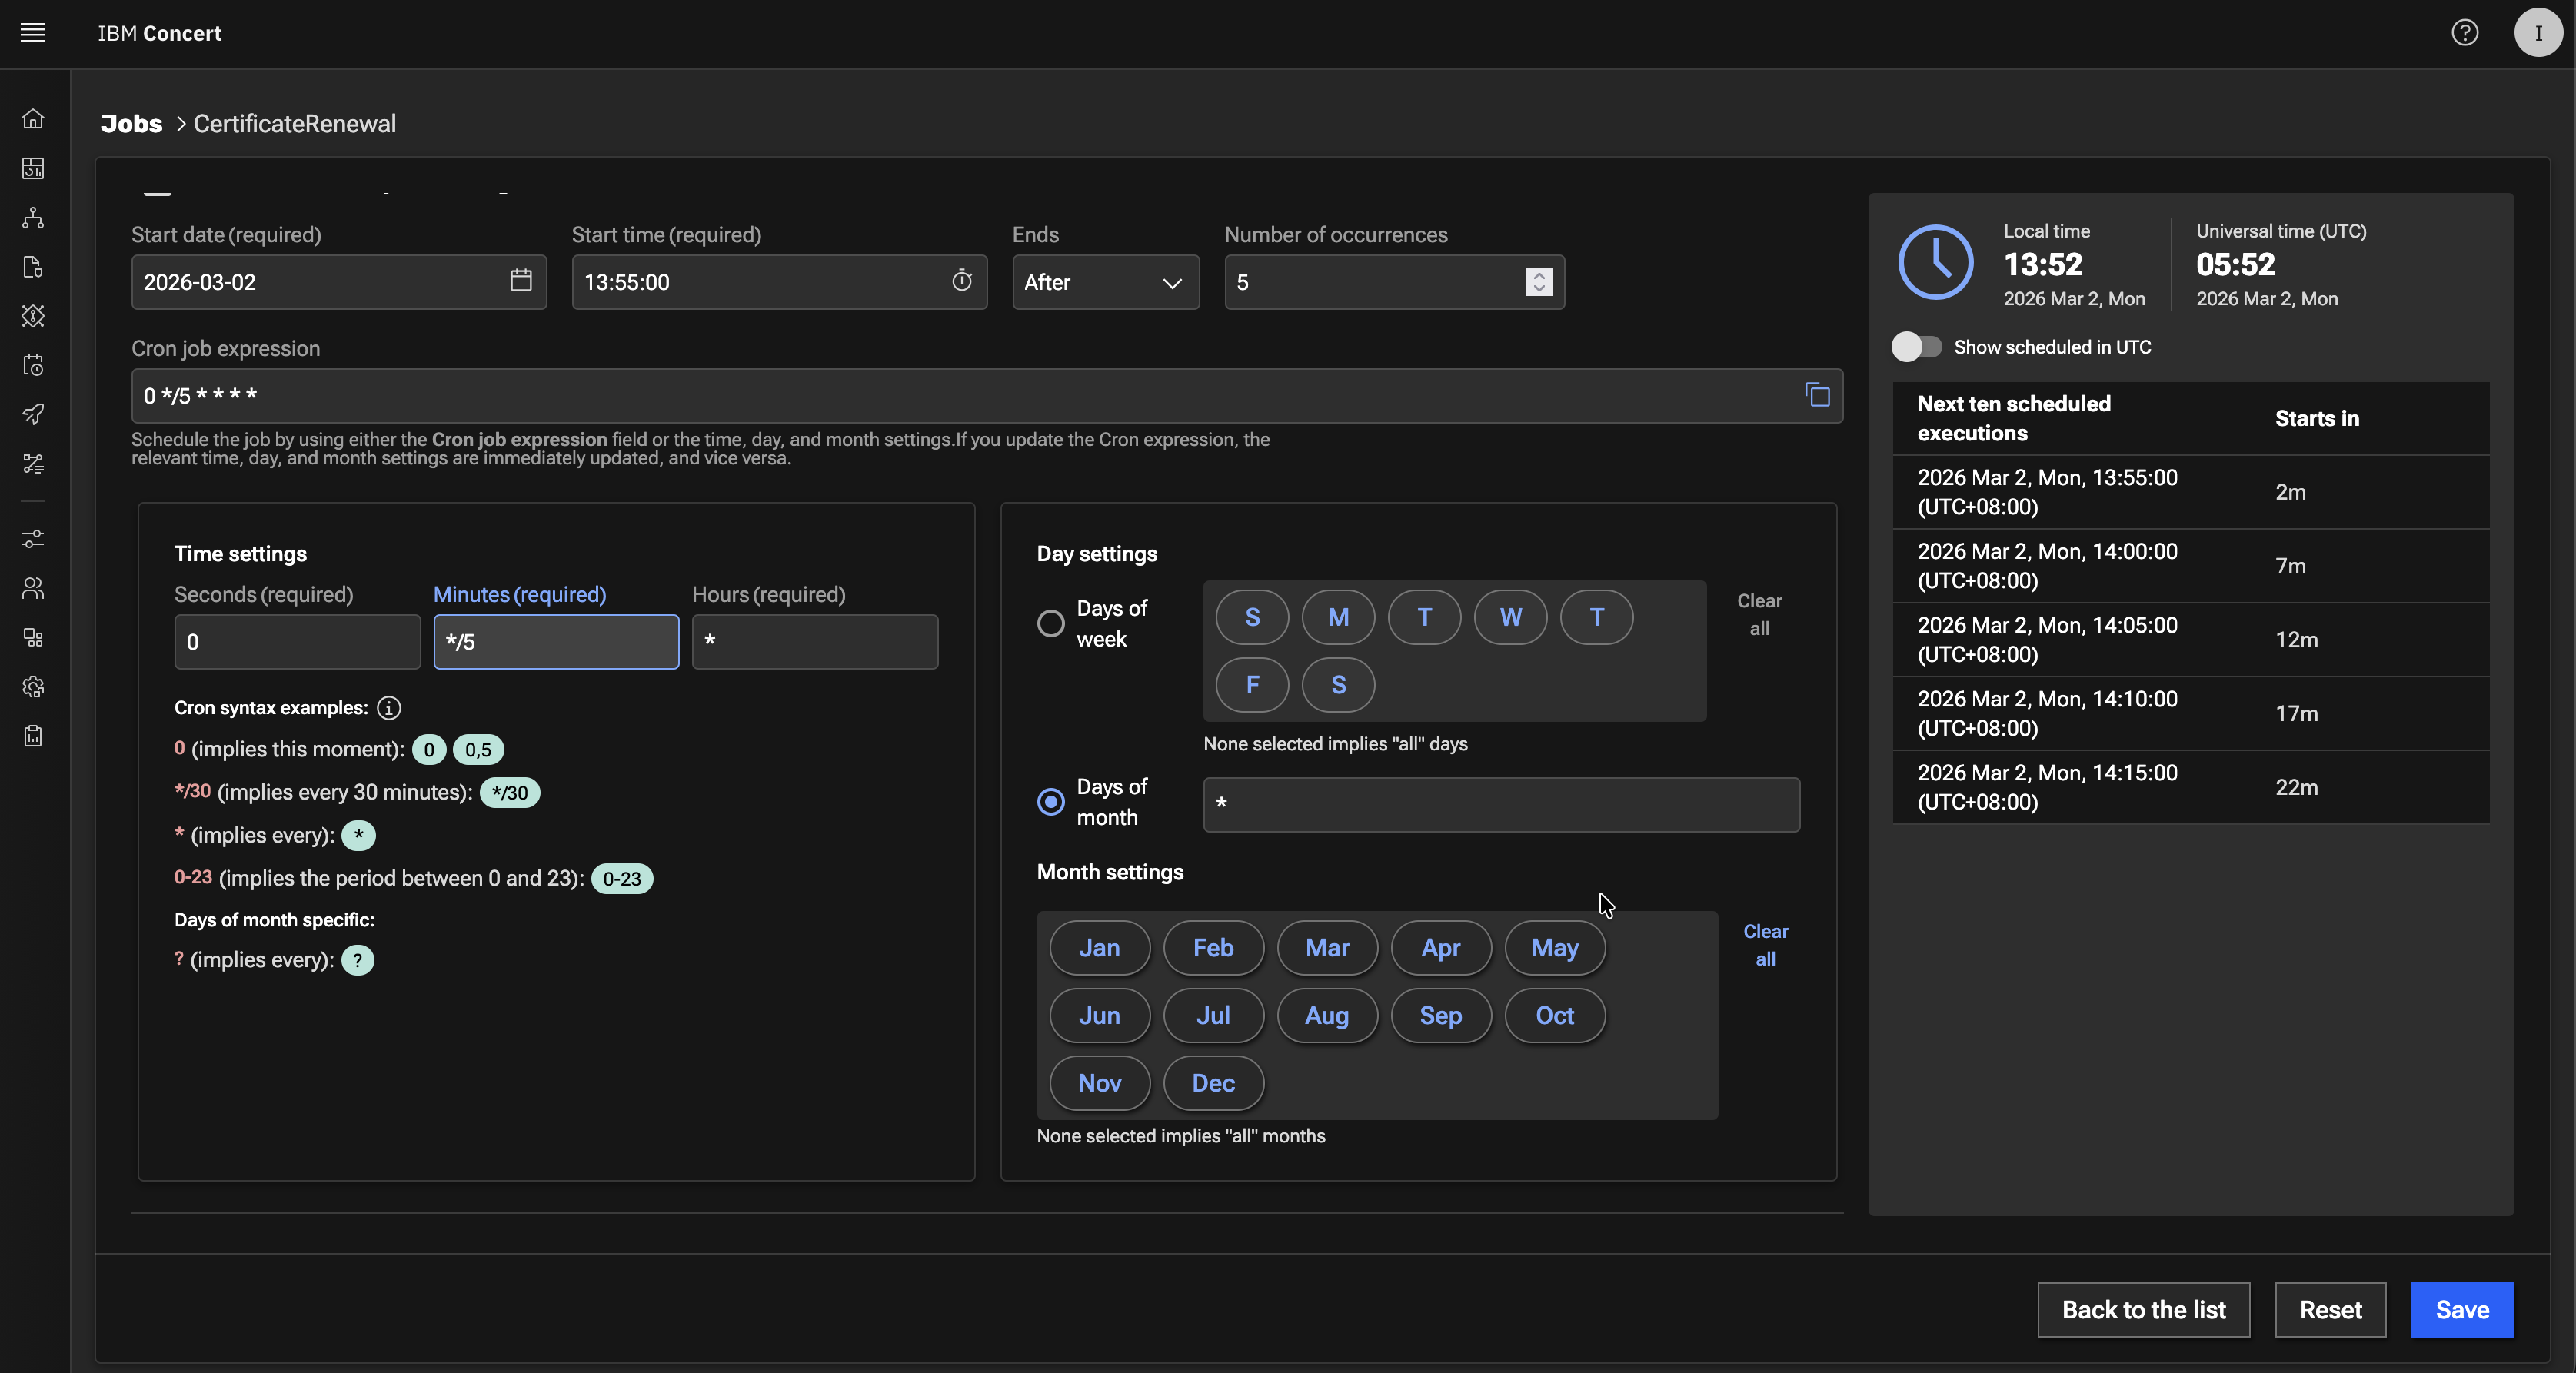Click Clear all for months

click(x=1765, y=944)
